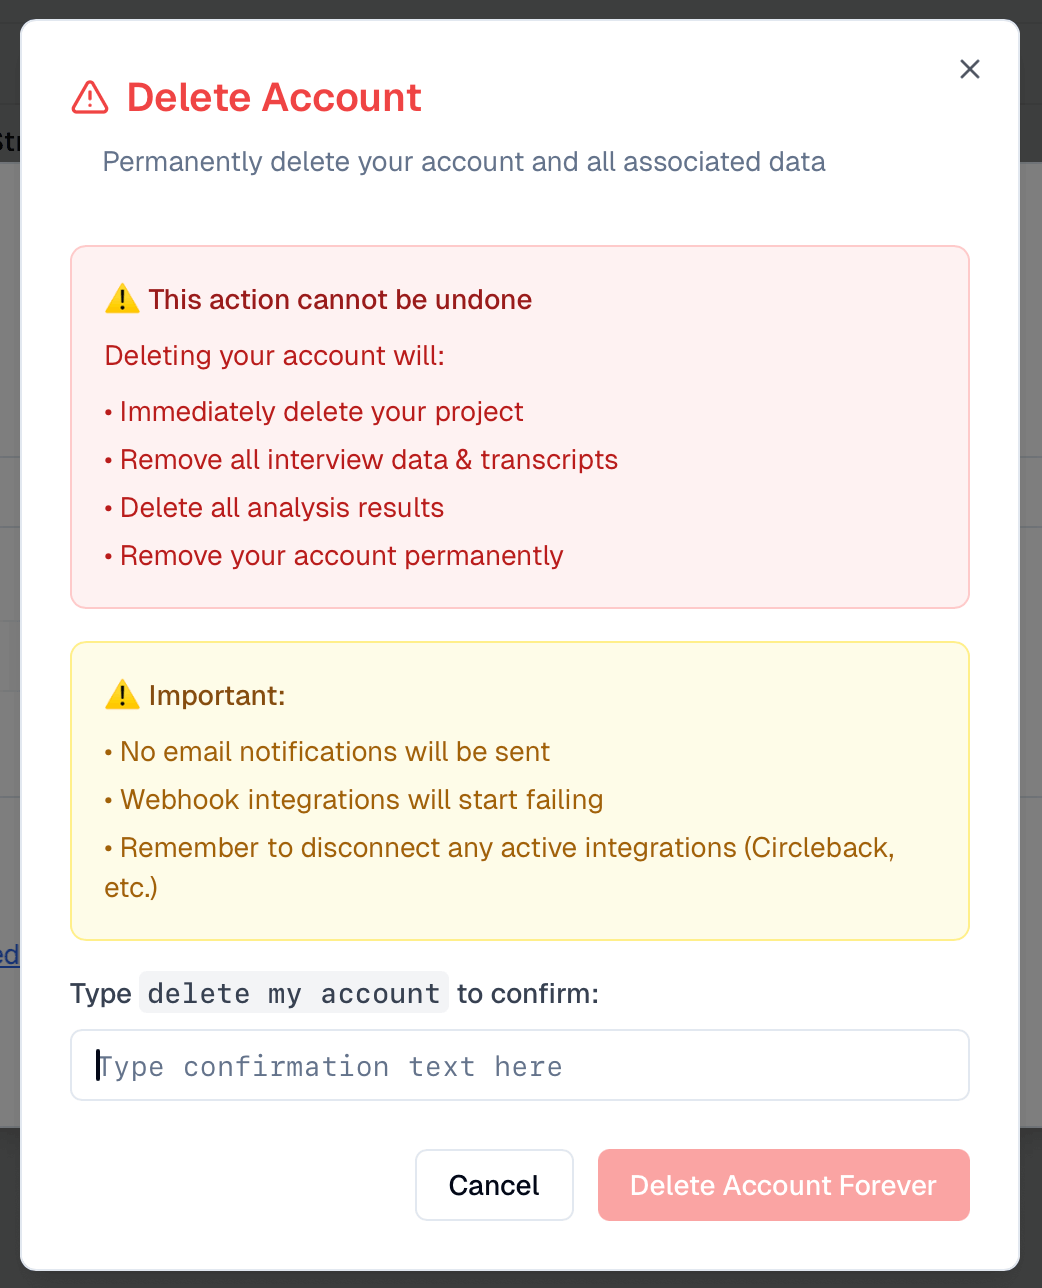This screenshot has width=1042, height=1288.
Task: Click the confirmation text input field
Action: (519, 1065)
